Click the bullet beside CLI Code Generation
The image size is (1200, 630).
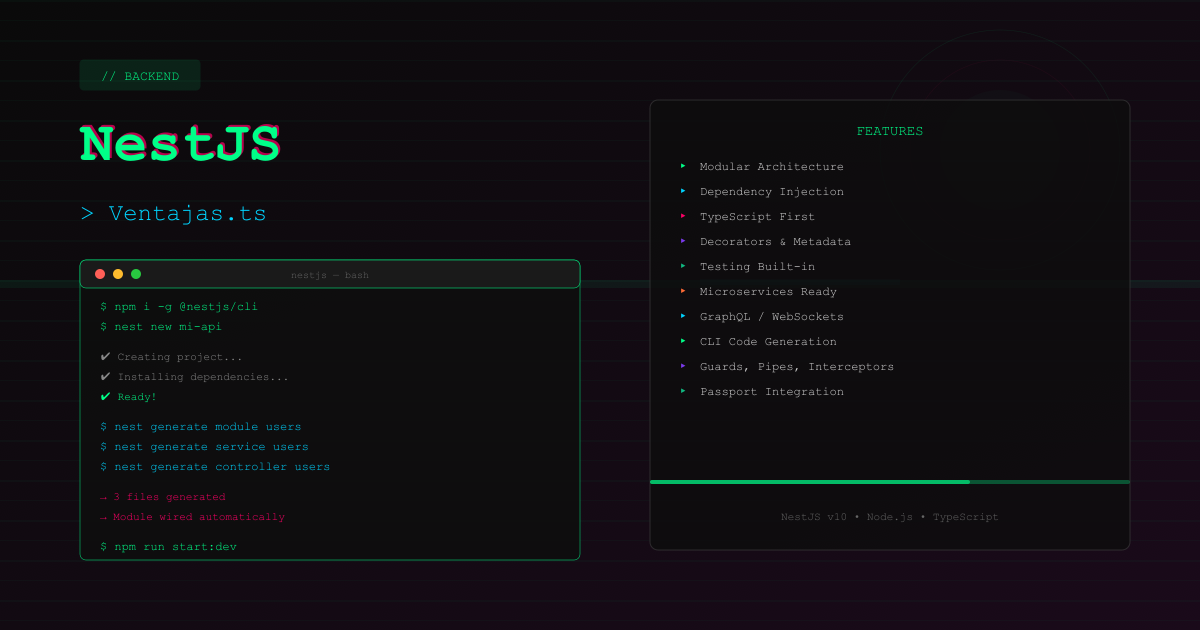click(683, 341)
